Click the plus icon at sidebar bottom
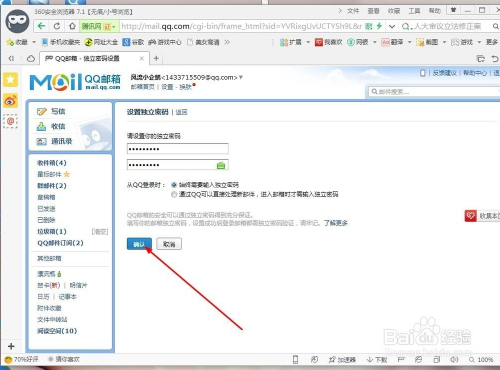The width and height of the screenshot is (500, 370). (11, 346)
